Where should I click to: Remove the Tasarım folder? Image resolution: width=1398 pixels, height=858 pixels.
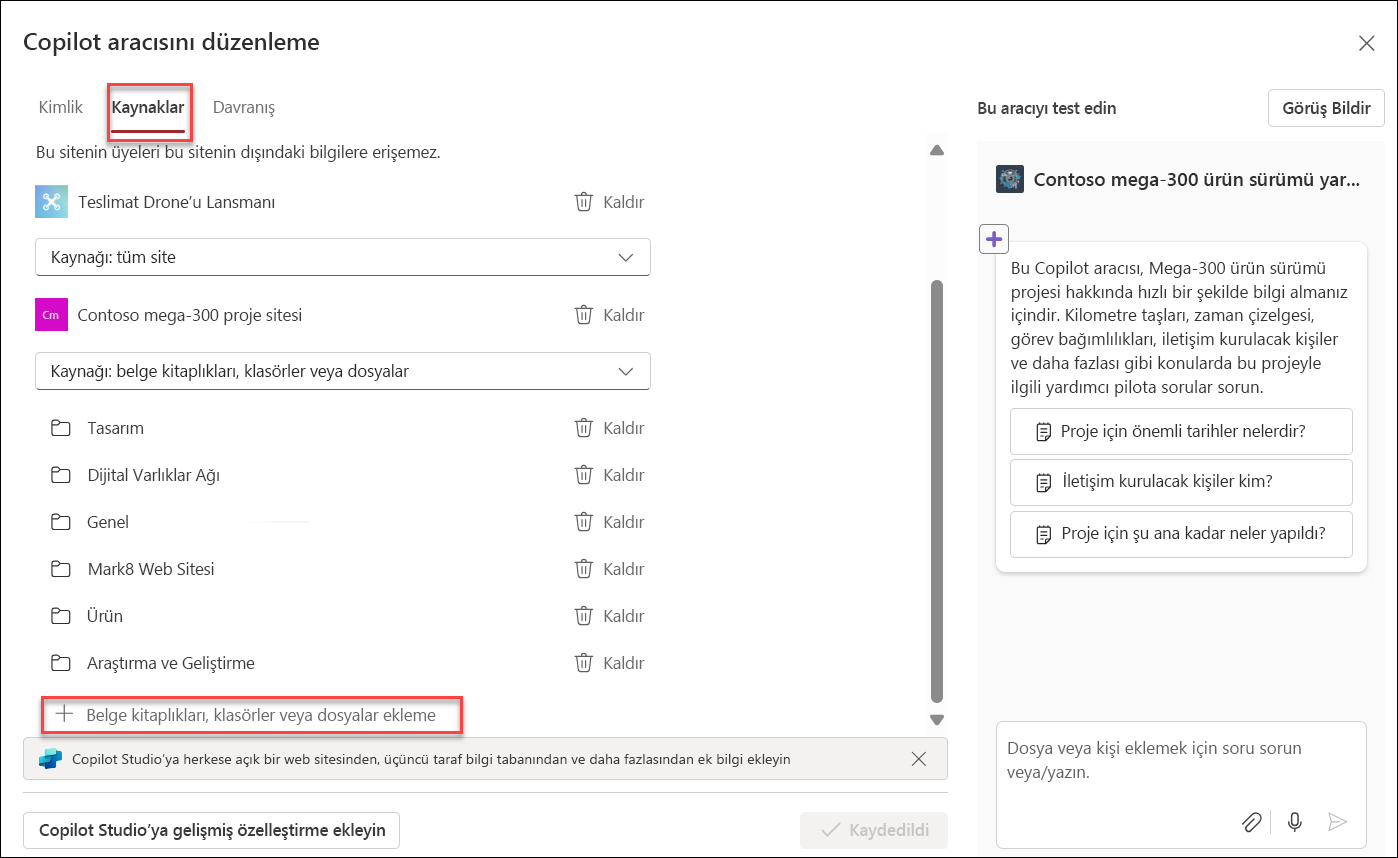609,428
